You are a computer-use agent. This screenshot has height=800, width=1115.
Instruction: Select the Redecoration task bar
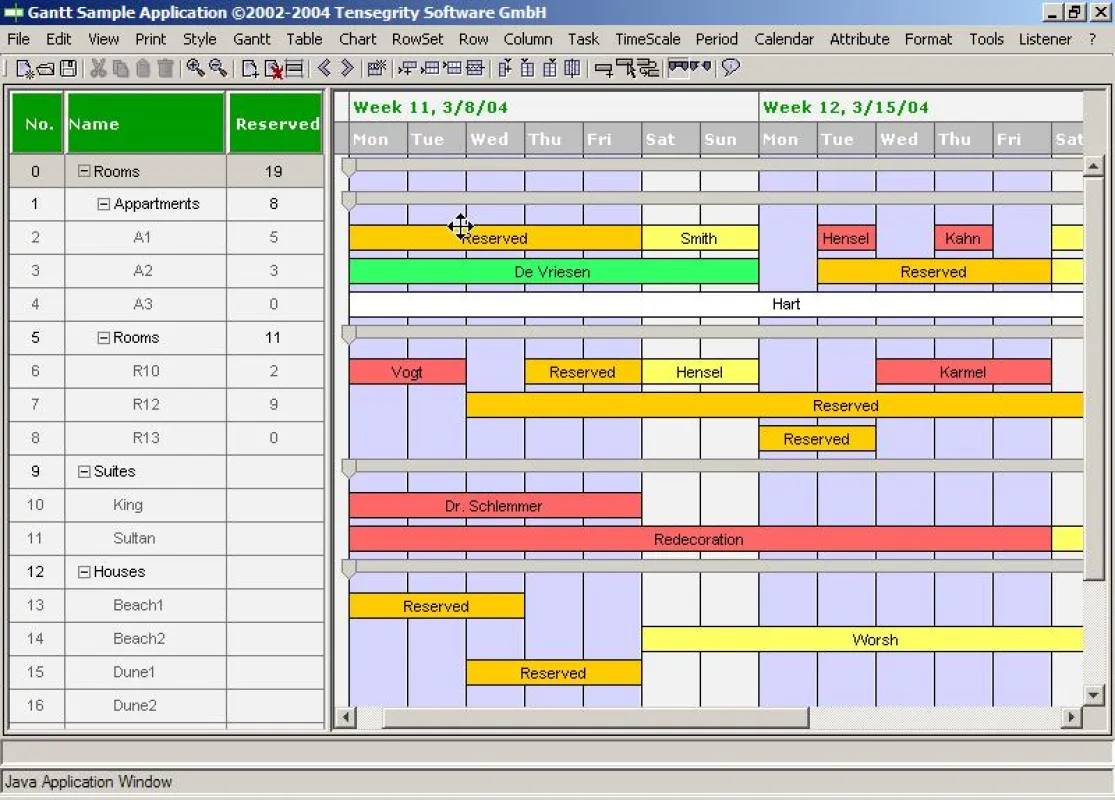pos(700,539)
